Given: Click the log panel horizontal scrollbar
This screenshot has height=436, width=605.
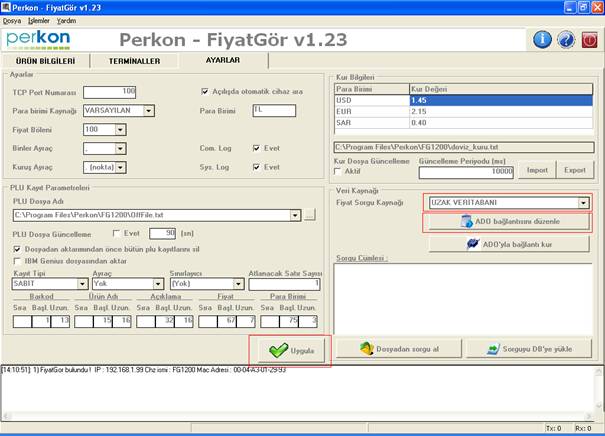Looking at the screenshot, I should click(x=298, y=416).
